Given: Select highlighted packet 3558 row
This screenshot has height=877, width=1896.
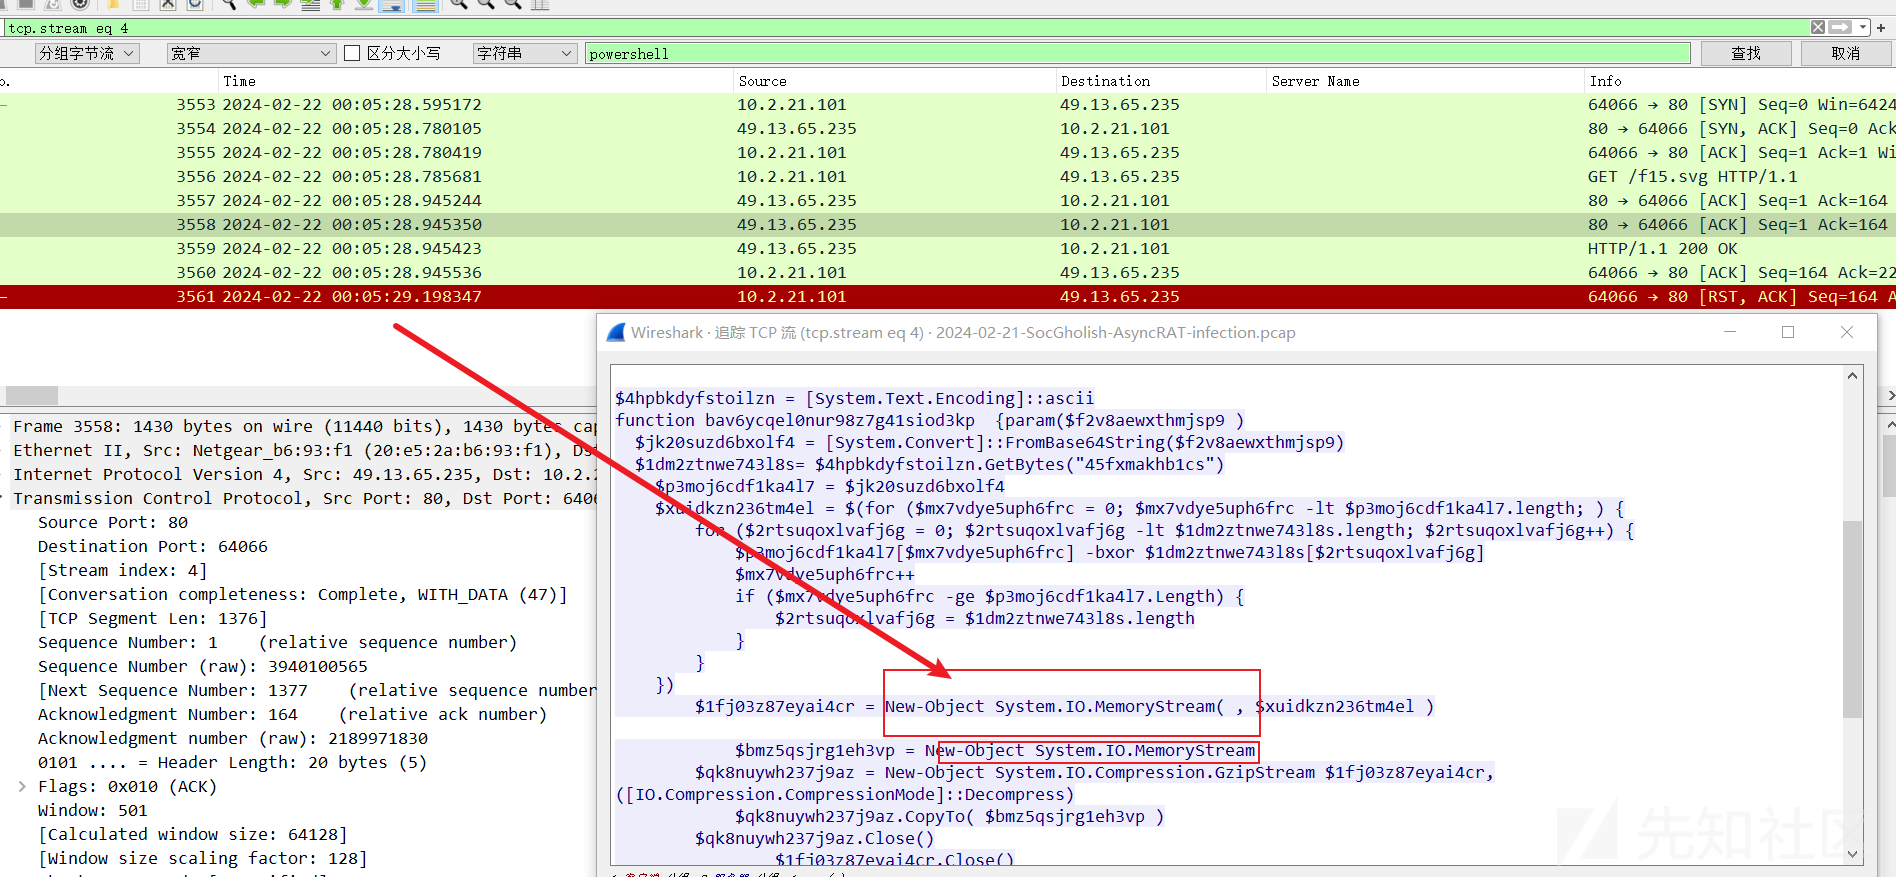Looking at the screenshot, I should coord(948,224).
